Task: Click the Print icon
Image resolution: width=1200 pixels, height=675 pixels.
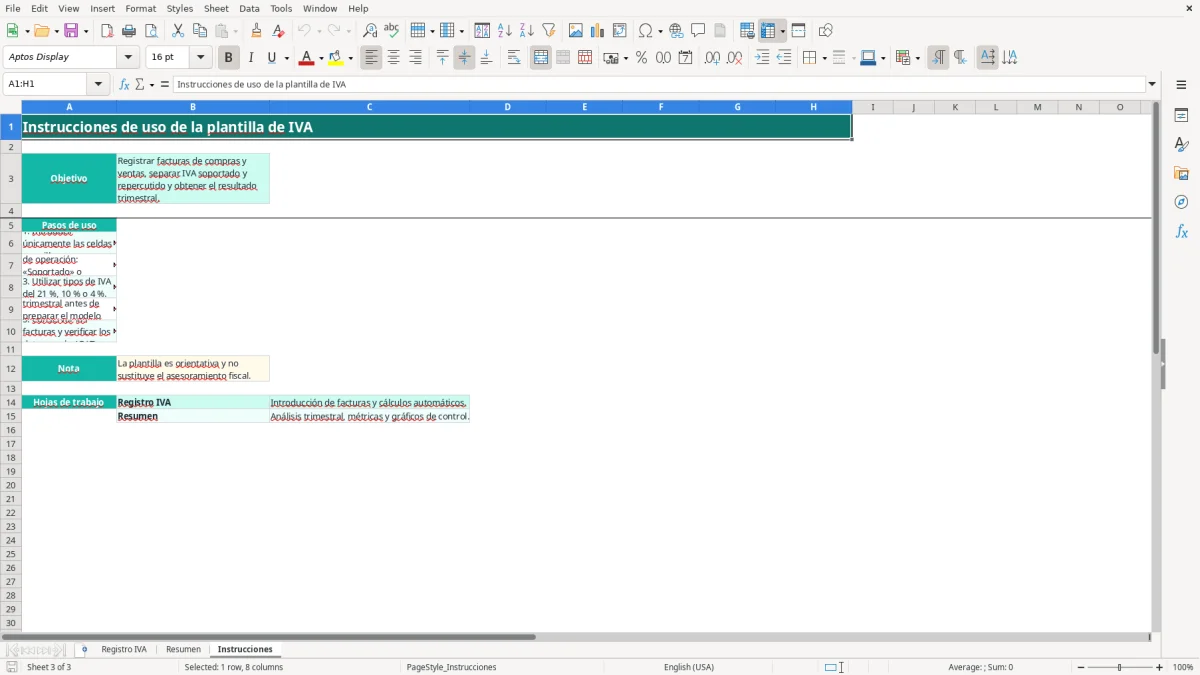Action: tap(129, 31)
